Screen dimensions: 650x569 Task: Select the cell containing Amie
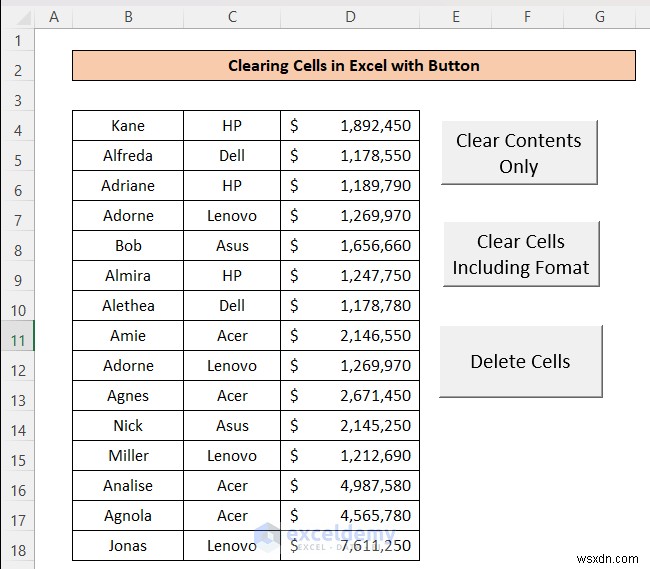[x=128, y=335]
